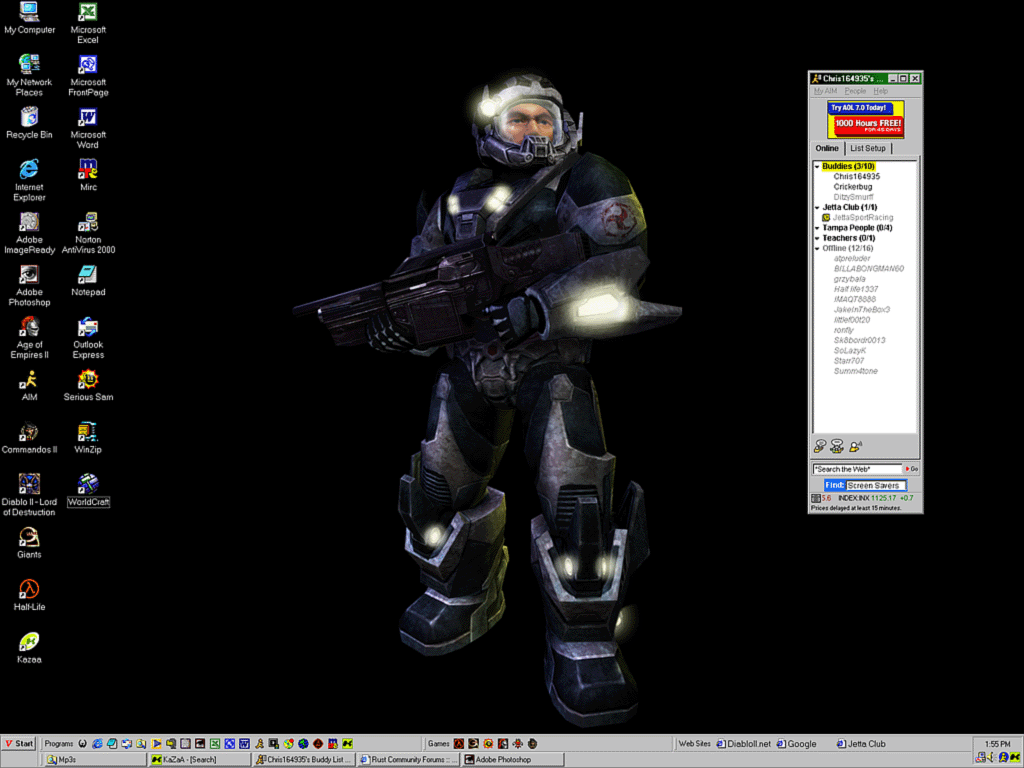
Task: Select the AIM desktop shortcut
Action: pos(29,385)
